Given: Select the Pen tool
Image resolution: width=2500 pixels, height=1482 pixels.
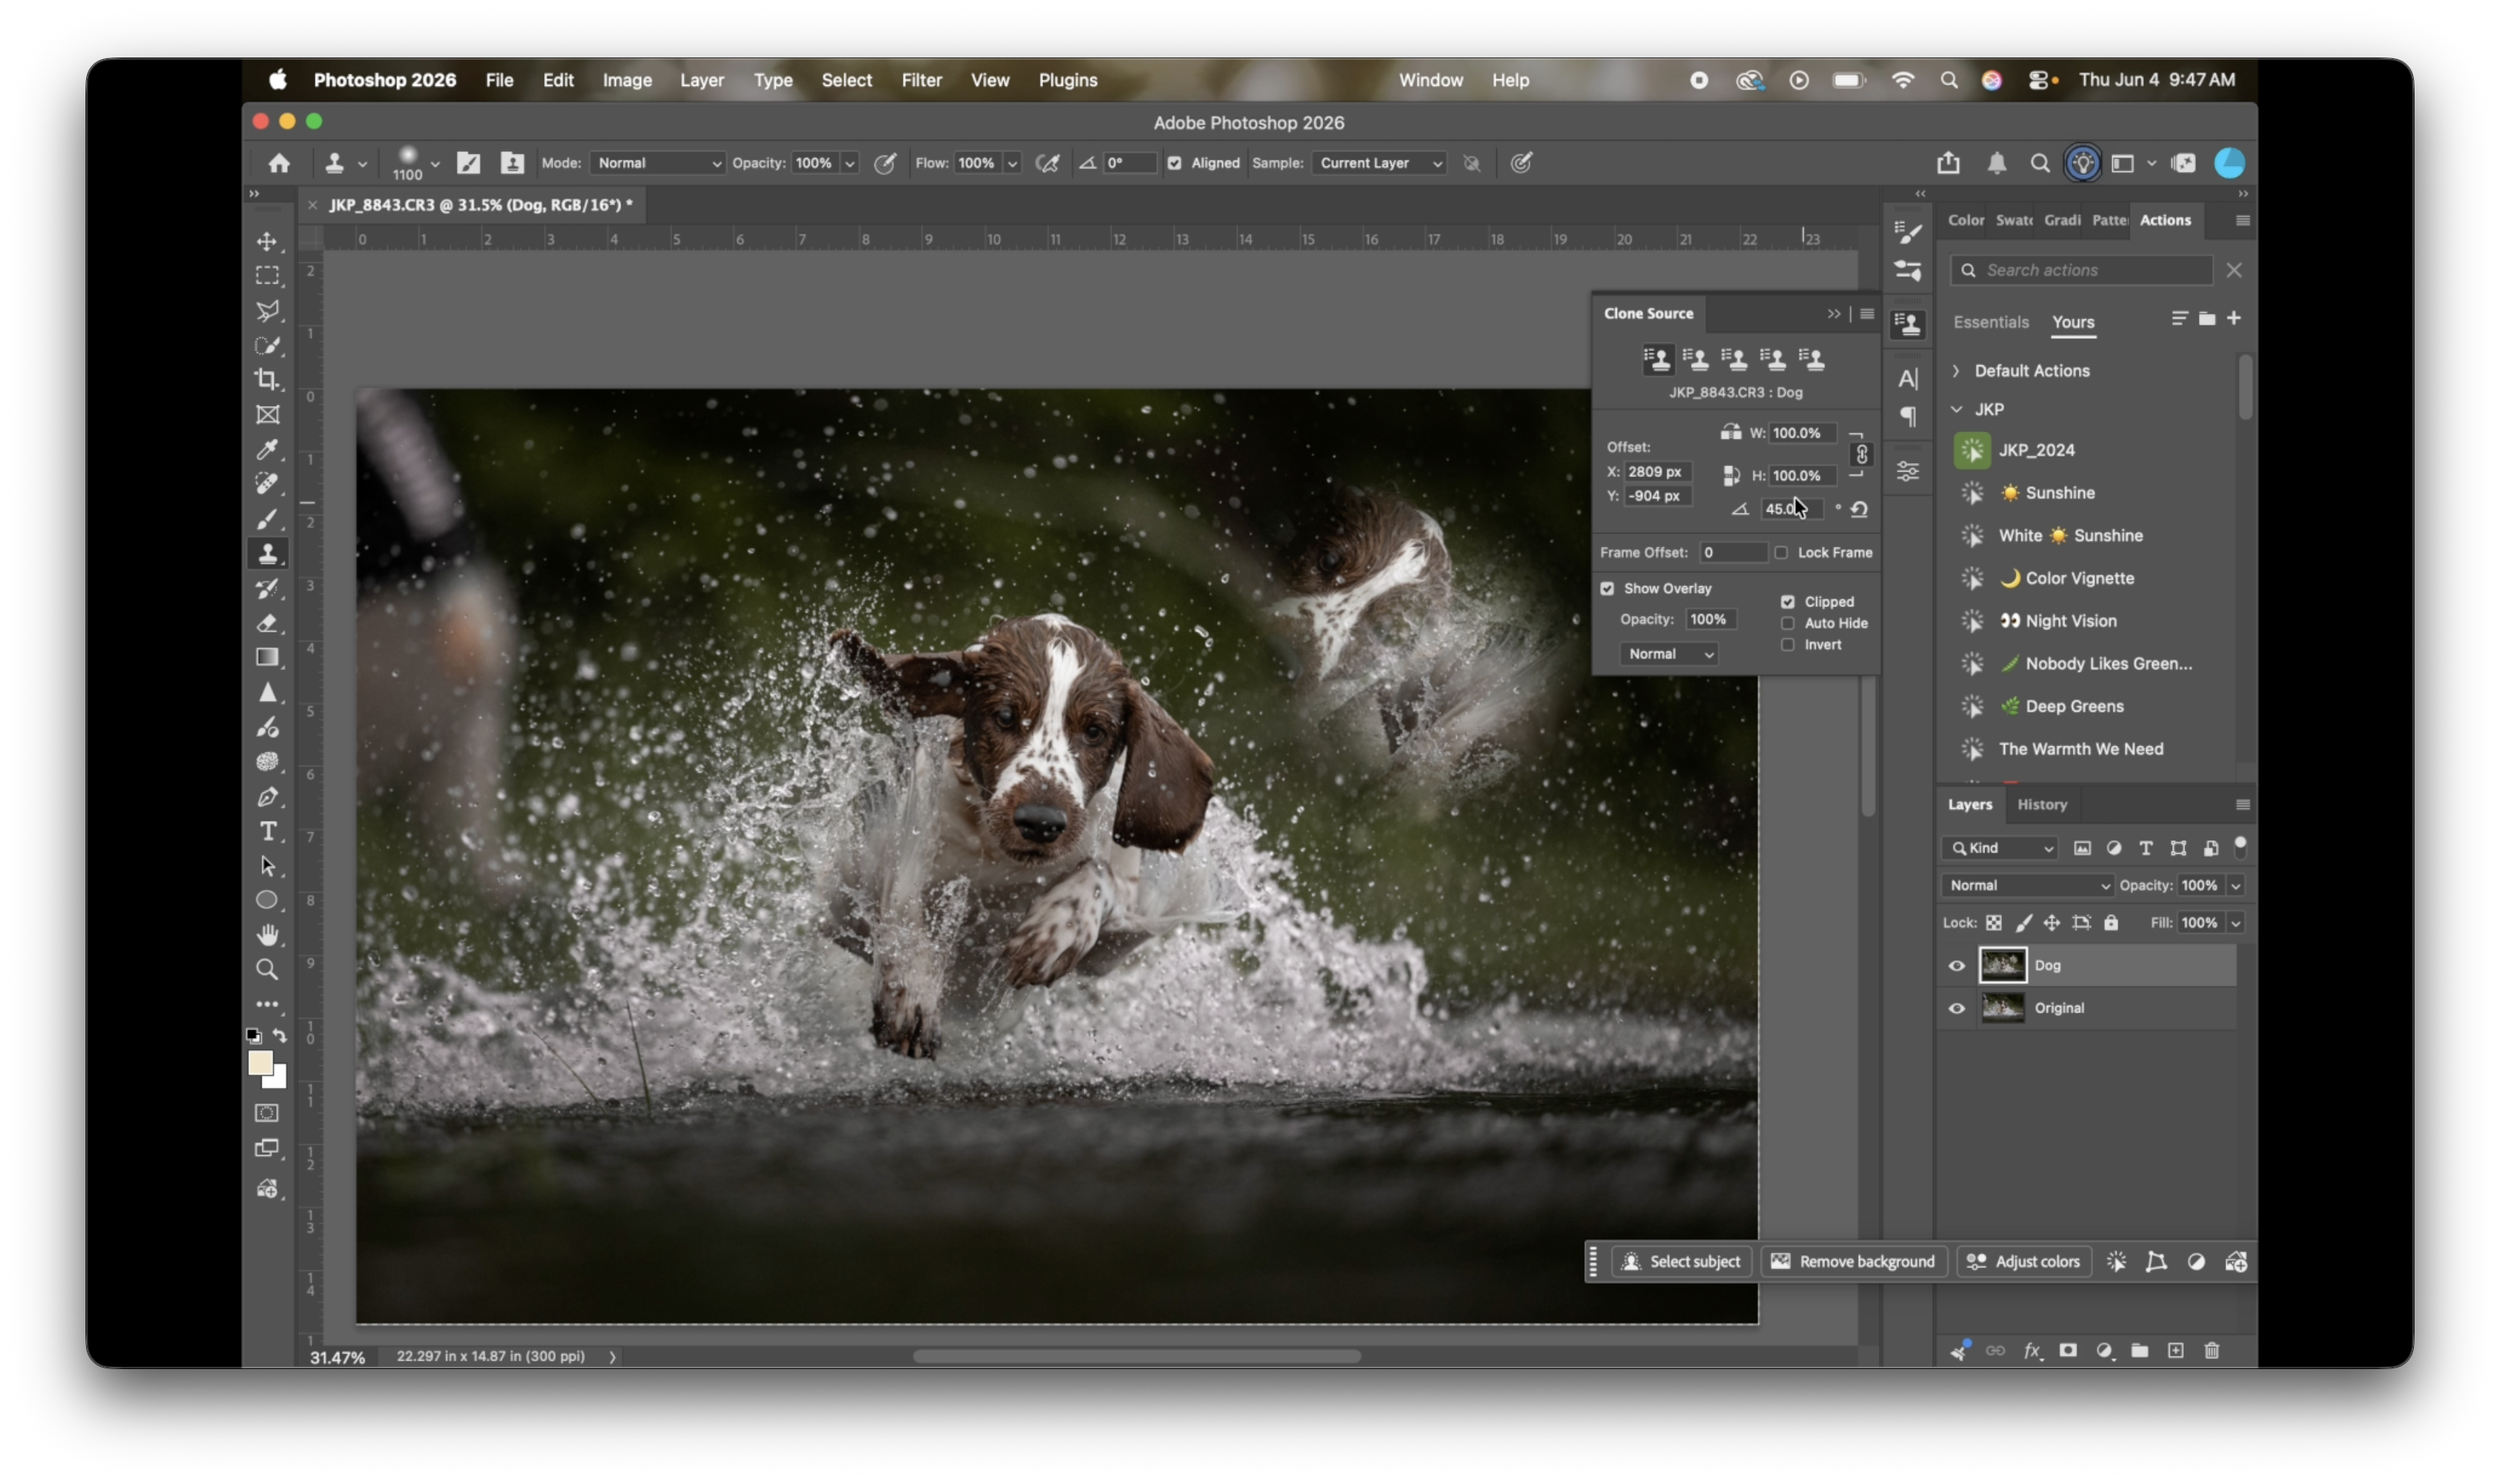Looking at the screenshot, I should tap(267, 797).
